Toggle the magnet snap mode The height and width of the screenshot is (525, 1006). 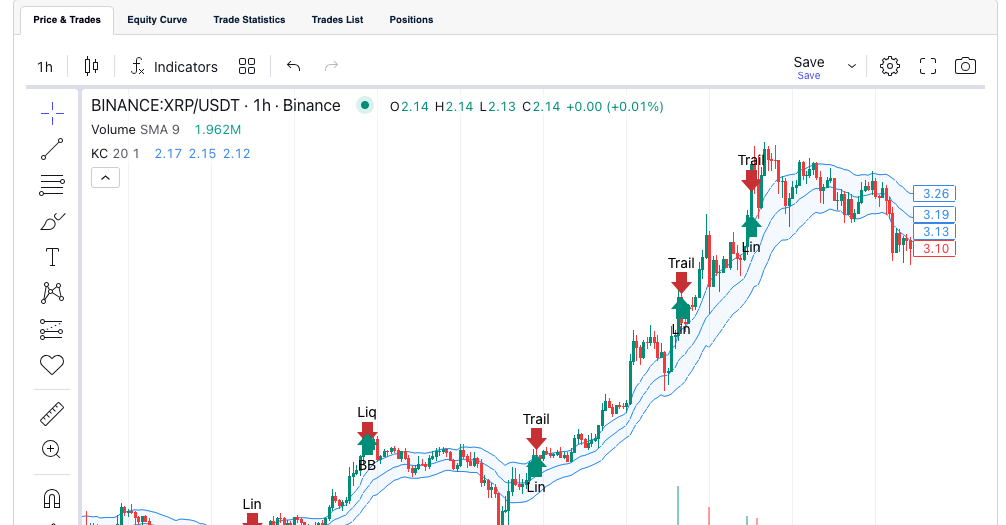[x=52, y=497]
